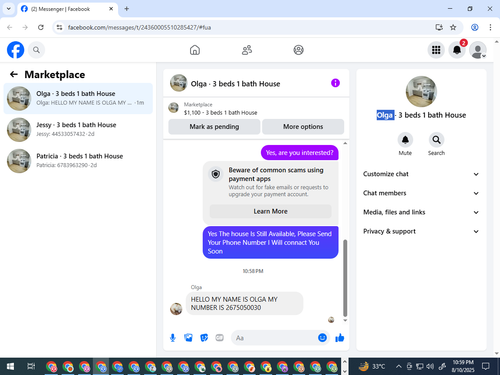Open the Friends icon in top navigation
Screen dimensions: 500x375
247,50
